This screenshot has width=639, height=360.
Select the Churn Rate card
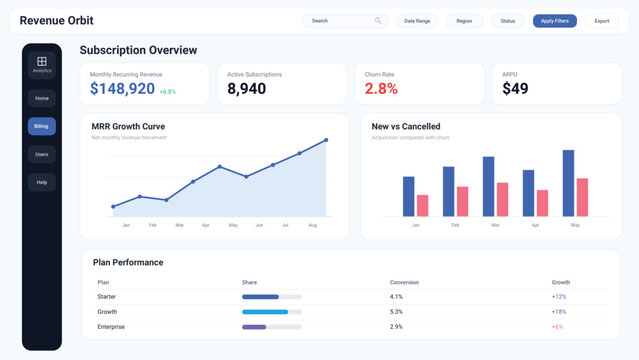tap(419, 84)
